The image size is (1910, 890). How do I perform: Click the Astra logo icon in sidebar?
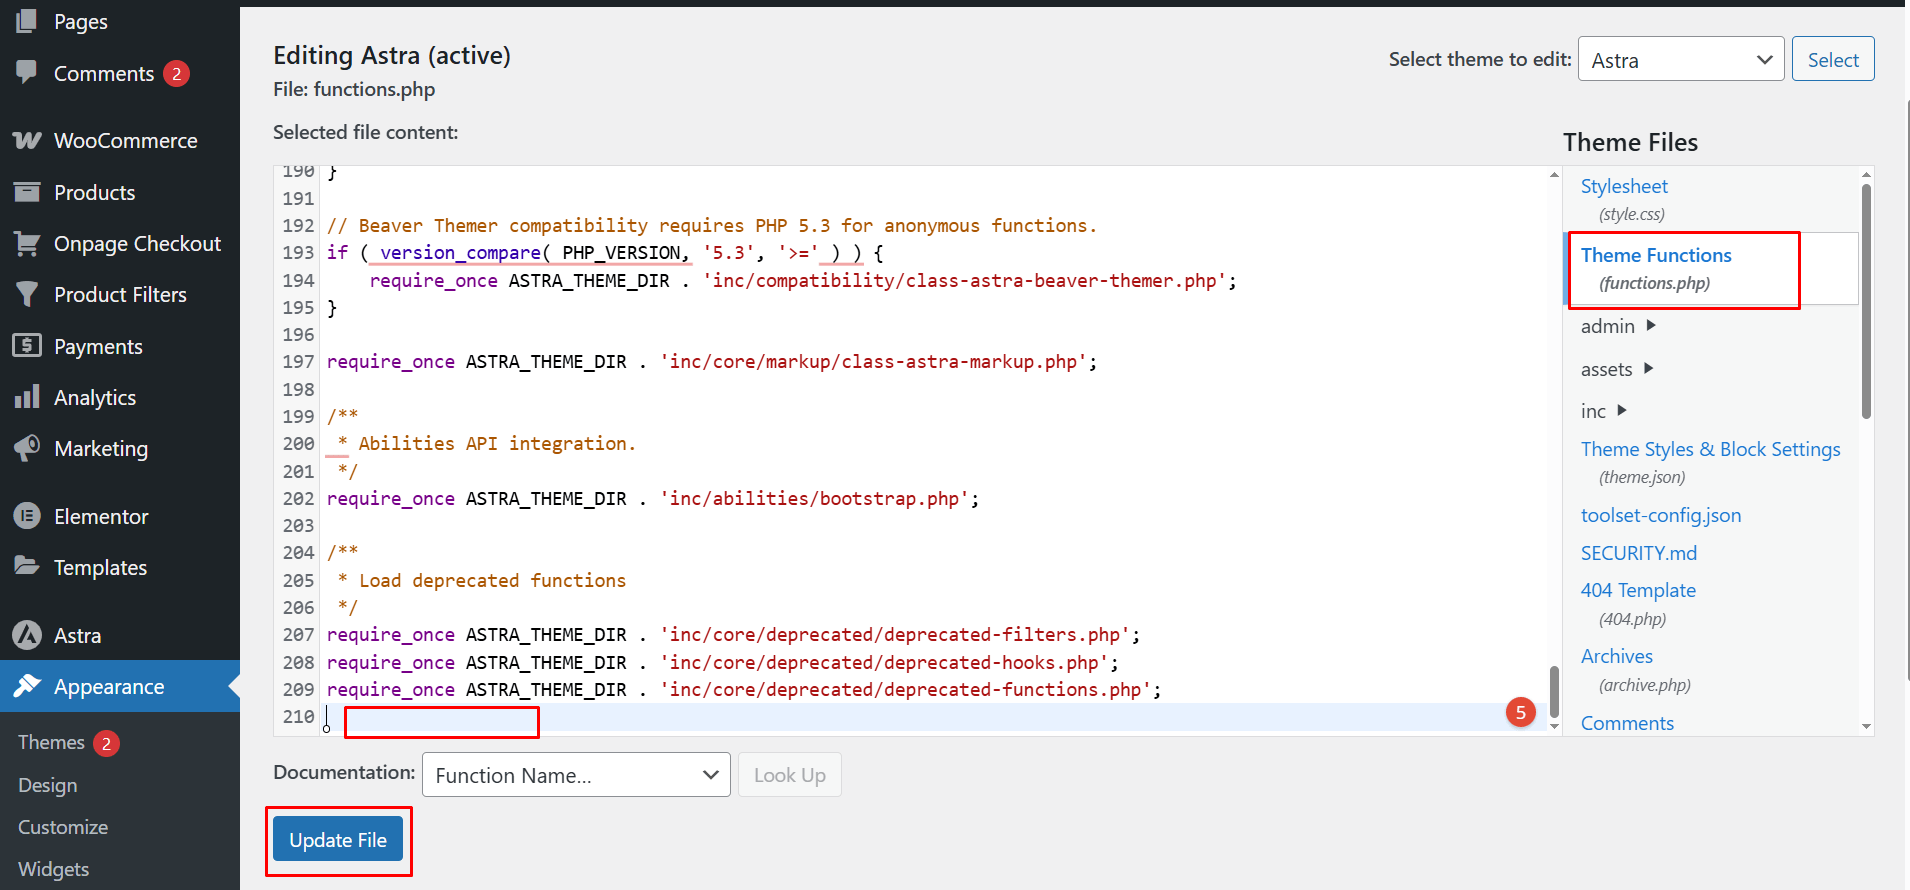[27, 635]
